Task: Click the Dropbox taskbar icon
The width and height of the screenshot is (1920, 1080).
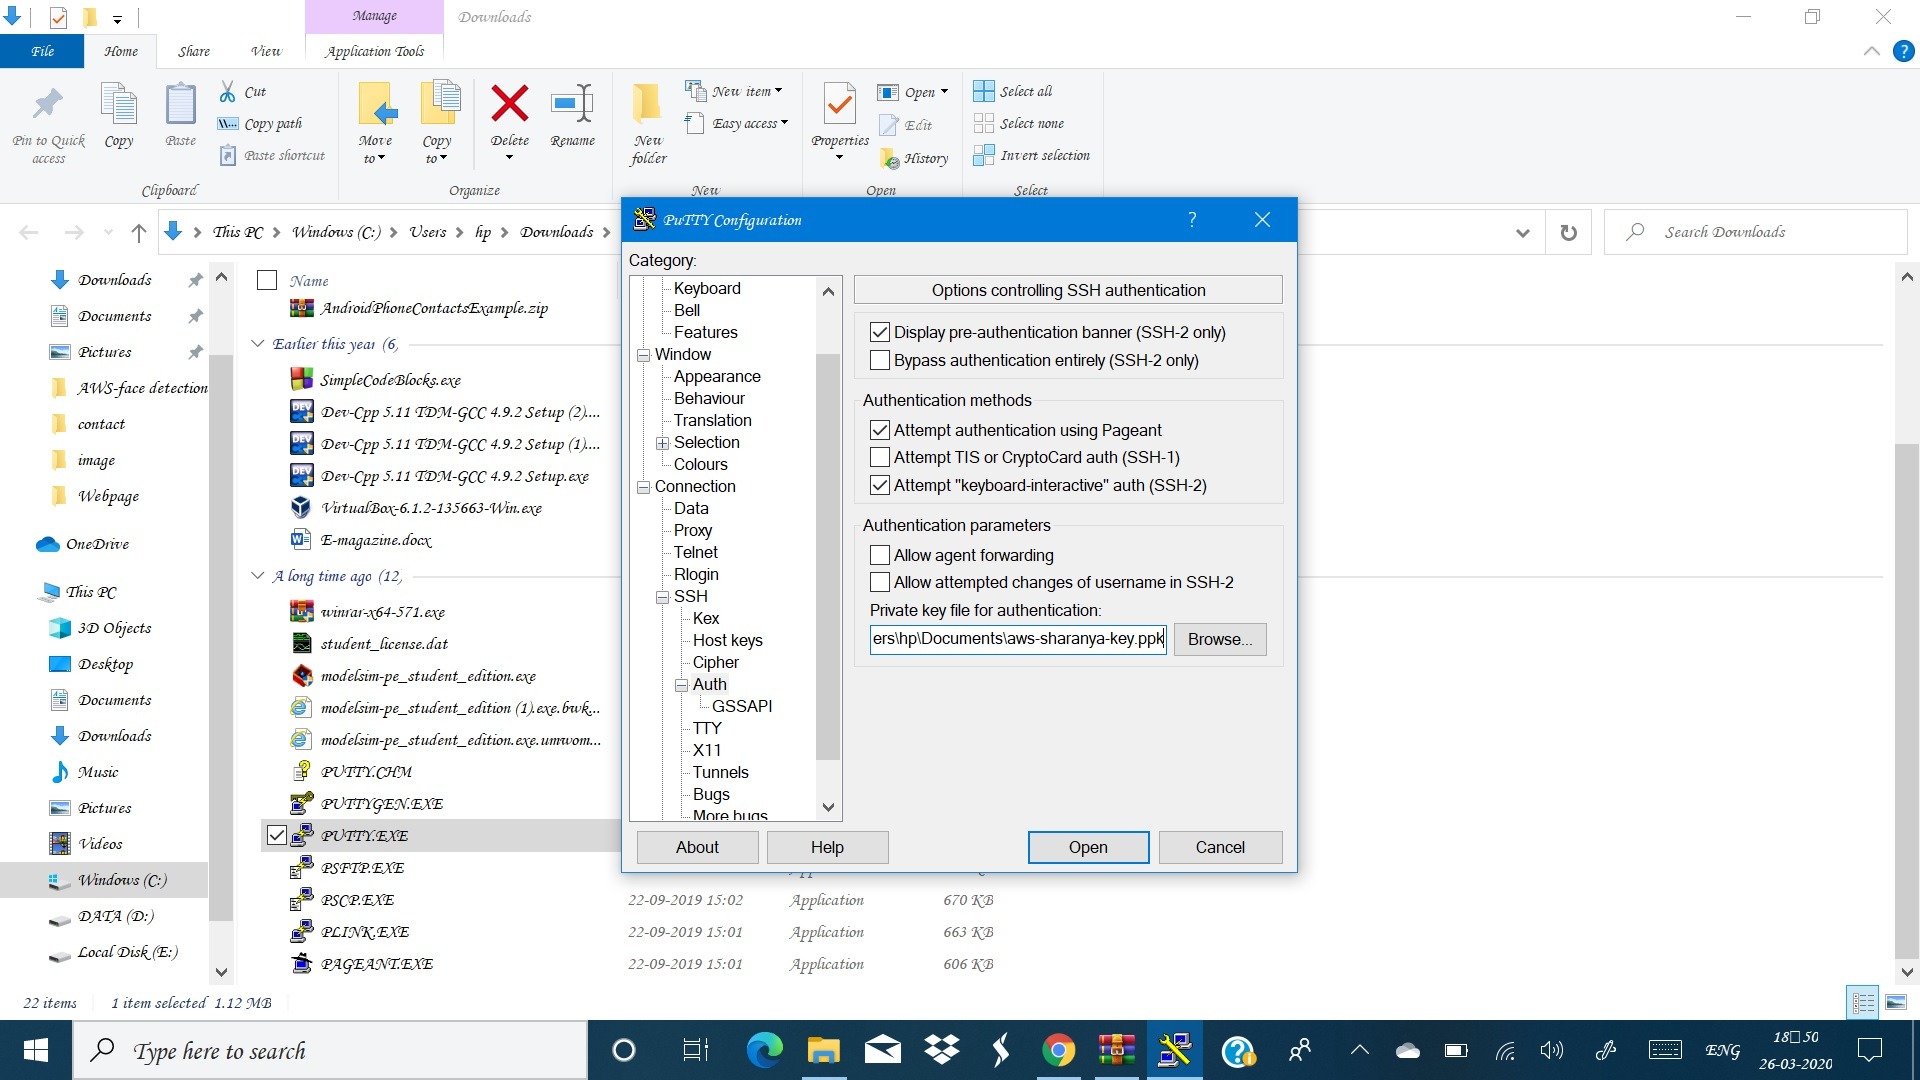Action: pyautogui.click(x=942, y=1050)
